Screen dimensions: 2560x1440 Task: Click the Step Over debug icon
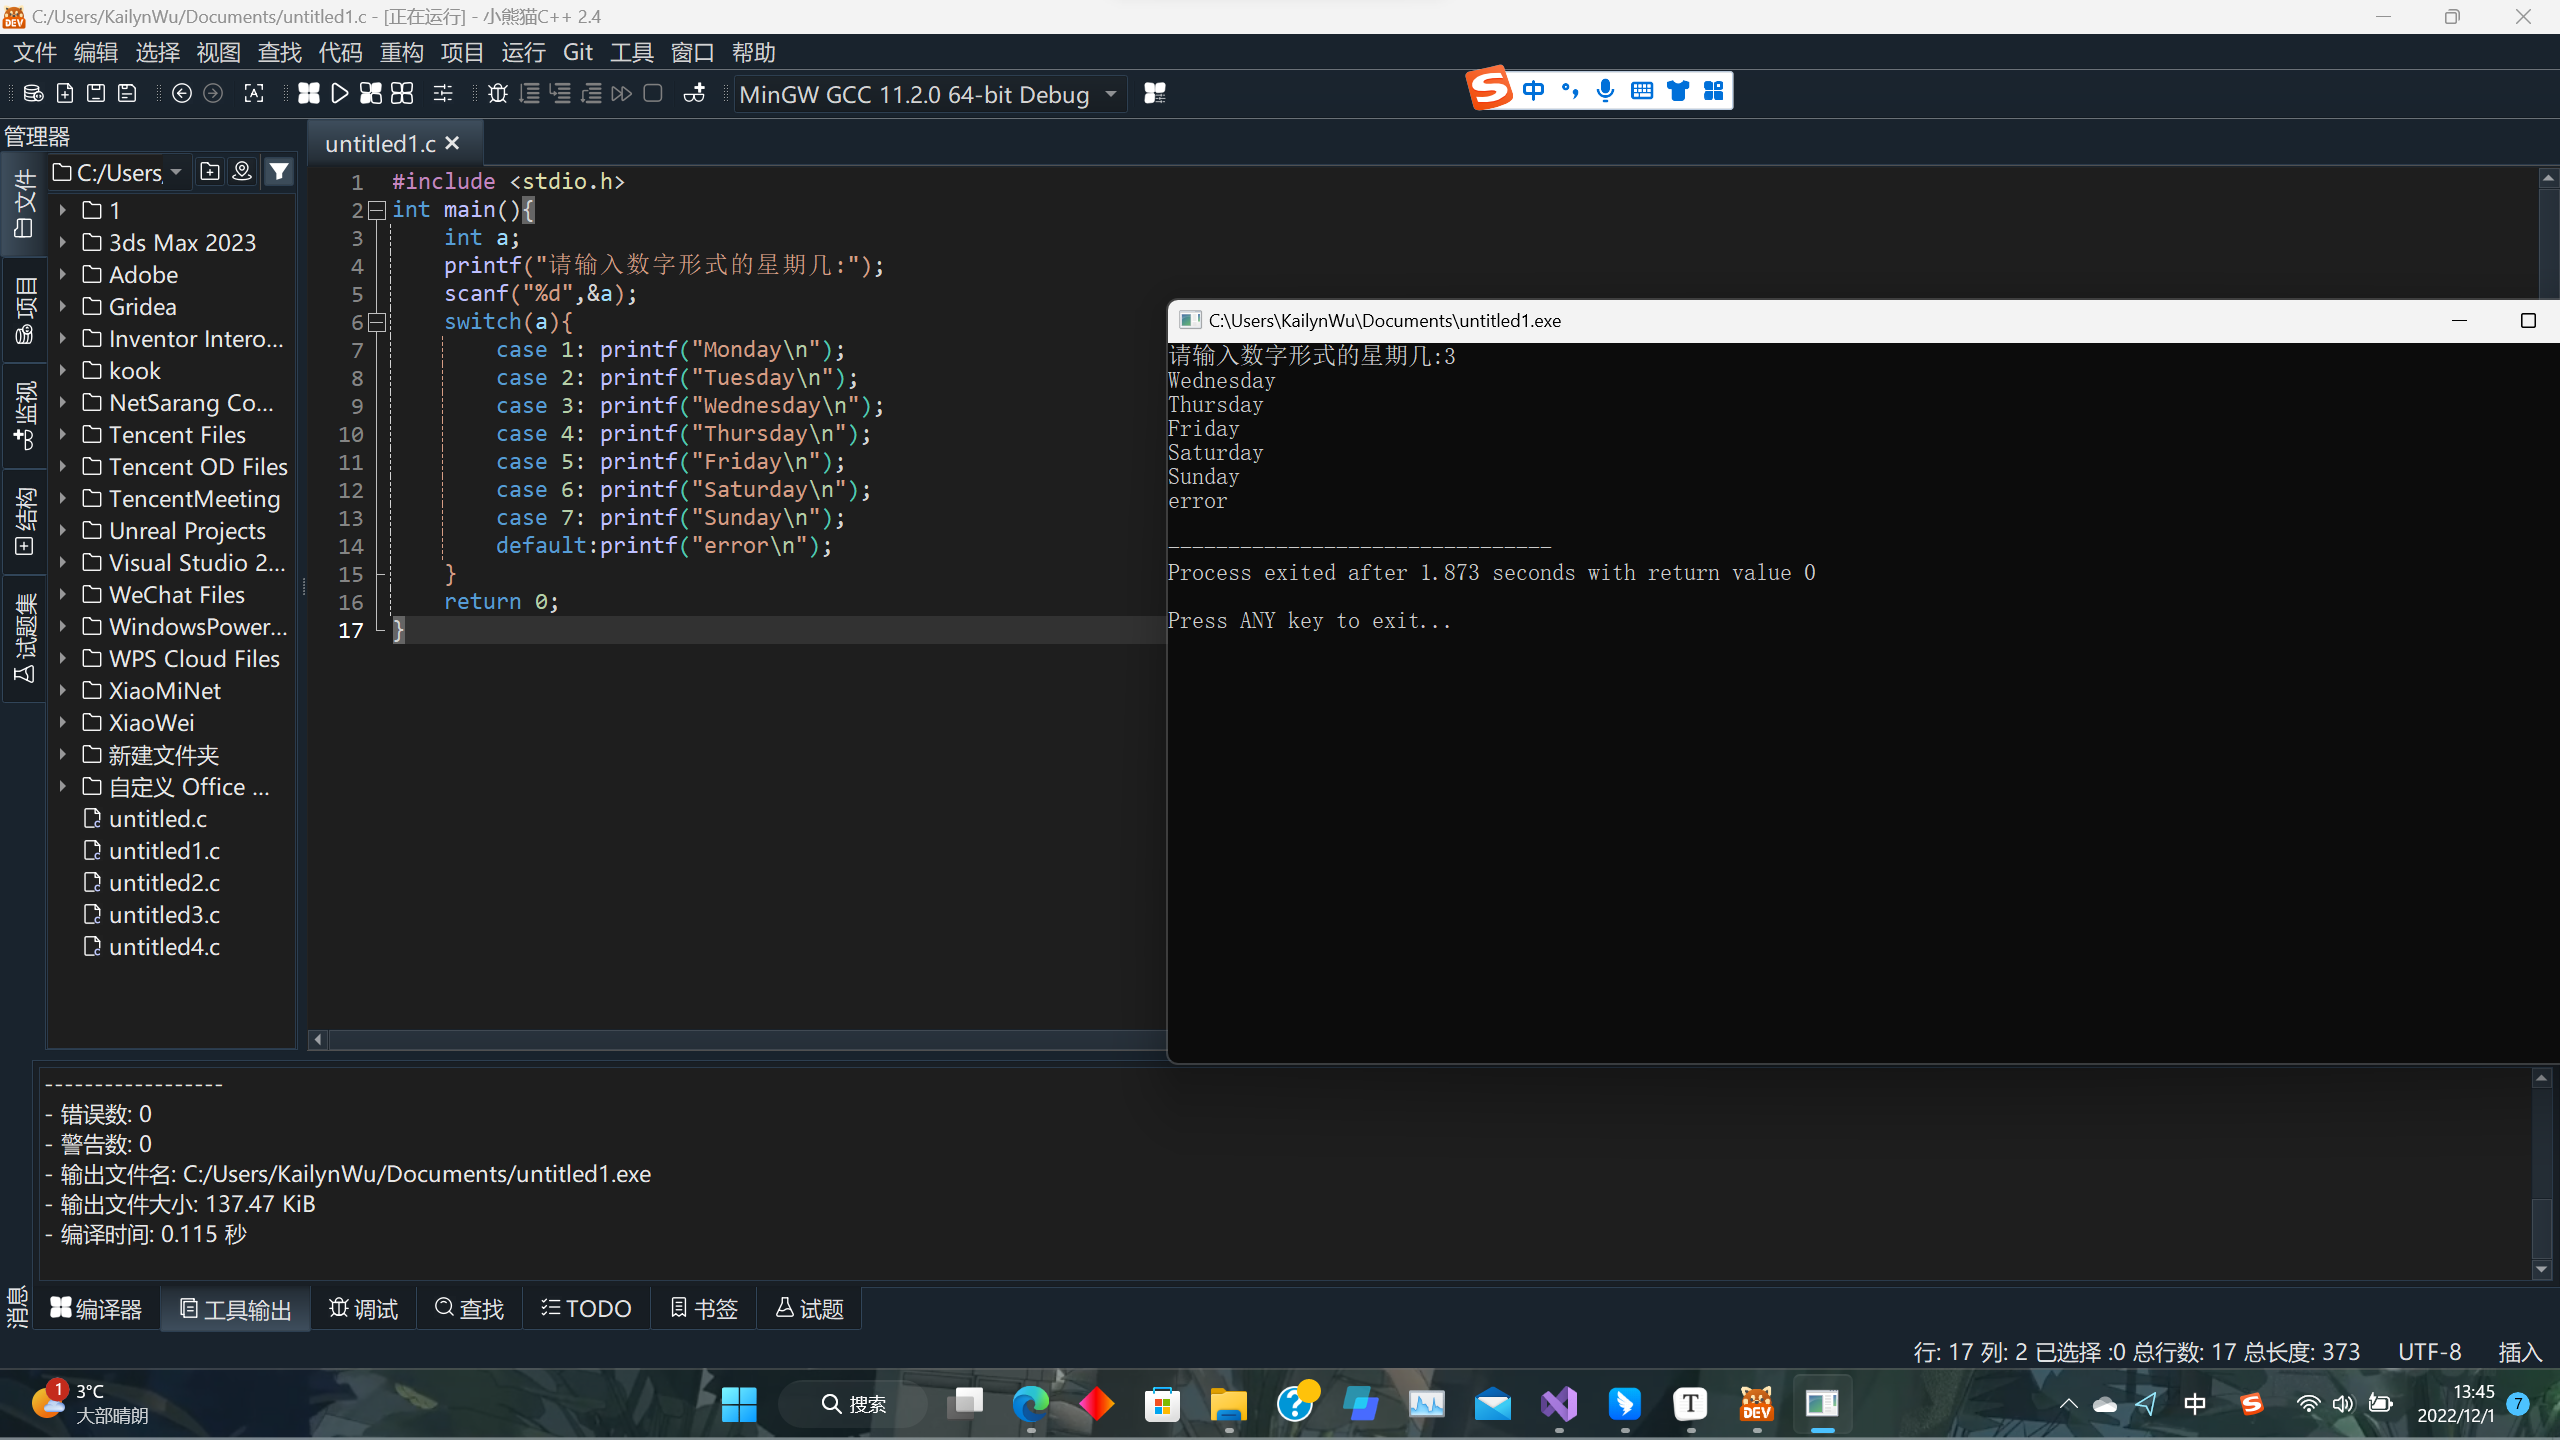[529, 93]
